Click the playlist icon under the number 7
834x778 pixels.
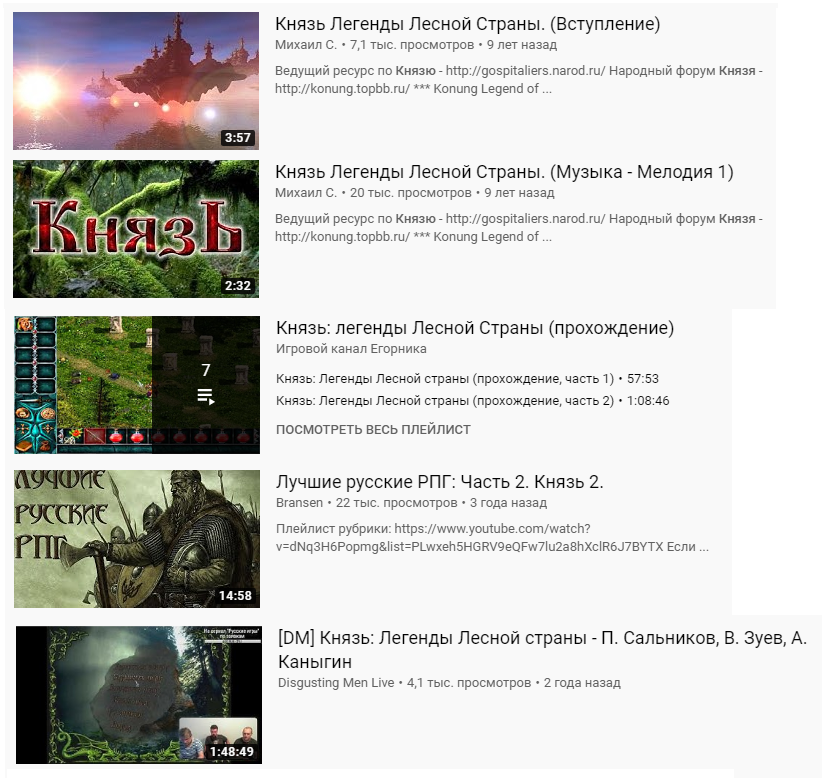(206, 397)
